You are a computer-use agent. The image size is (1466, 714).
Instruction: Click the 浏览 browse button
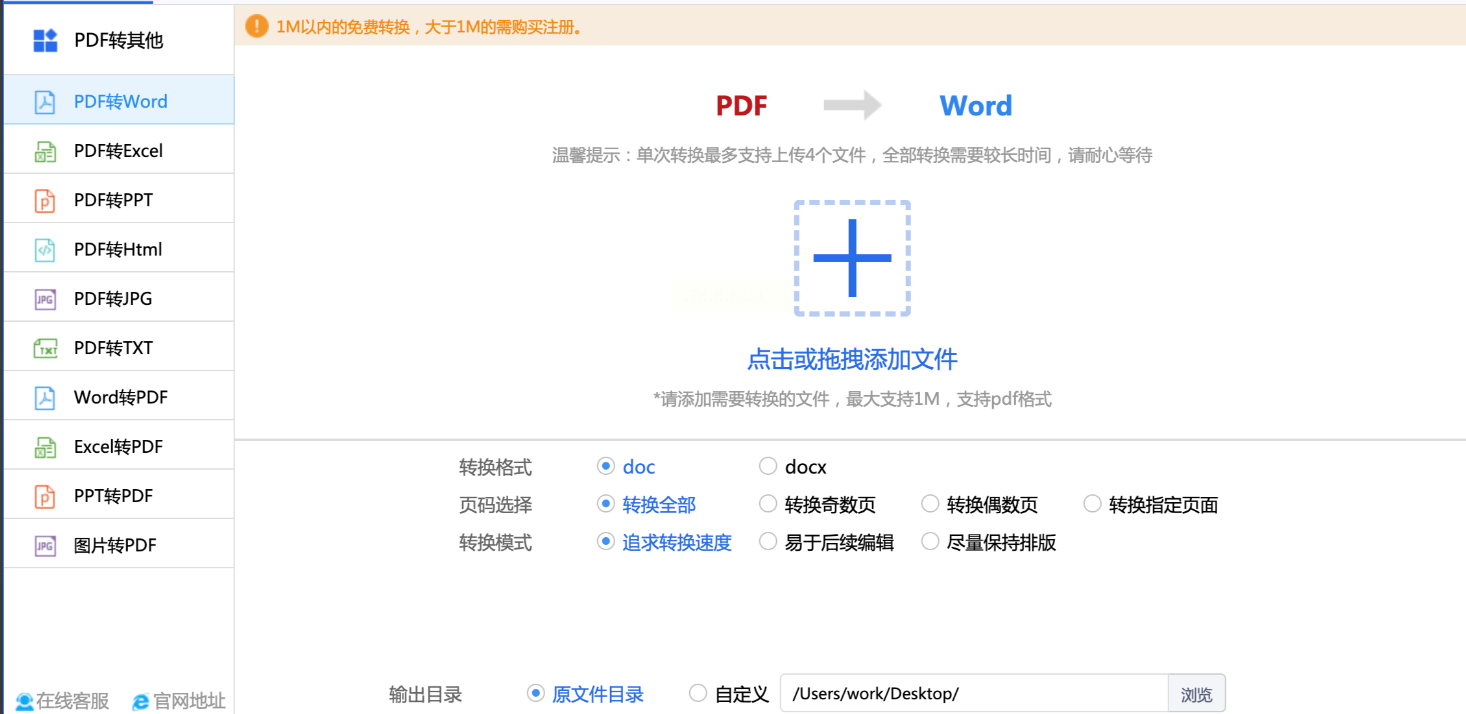coord(1197,694)
